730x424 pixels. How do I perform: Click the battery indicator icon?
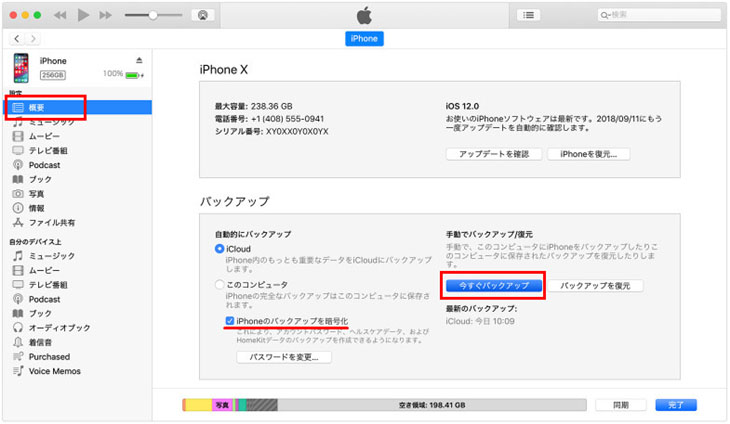(134, 75)
